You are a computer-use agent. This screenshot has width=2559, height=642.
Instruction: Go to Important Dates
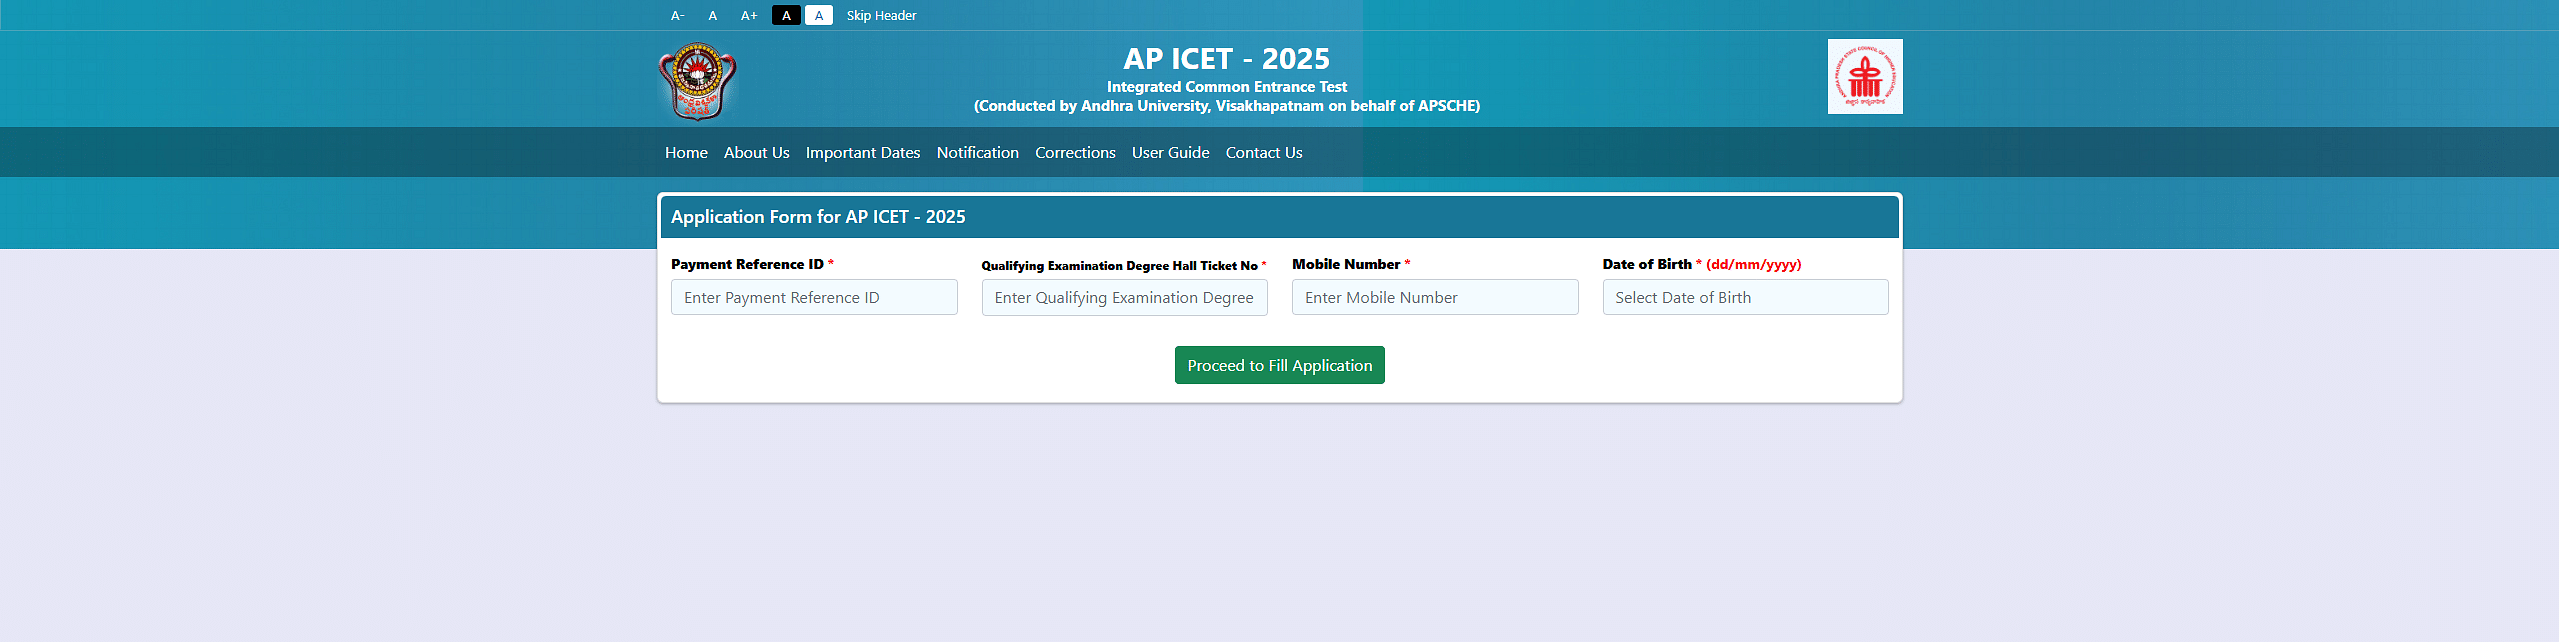tap(863, 152)
